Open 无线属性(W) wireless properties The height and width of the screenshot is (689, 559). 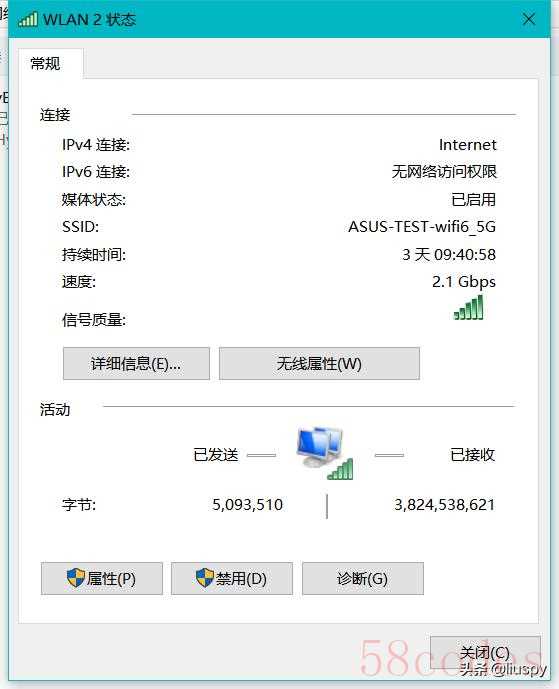coord(319,363)
